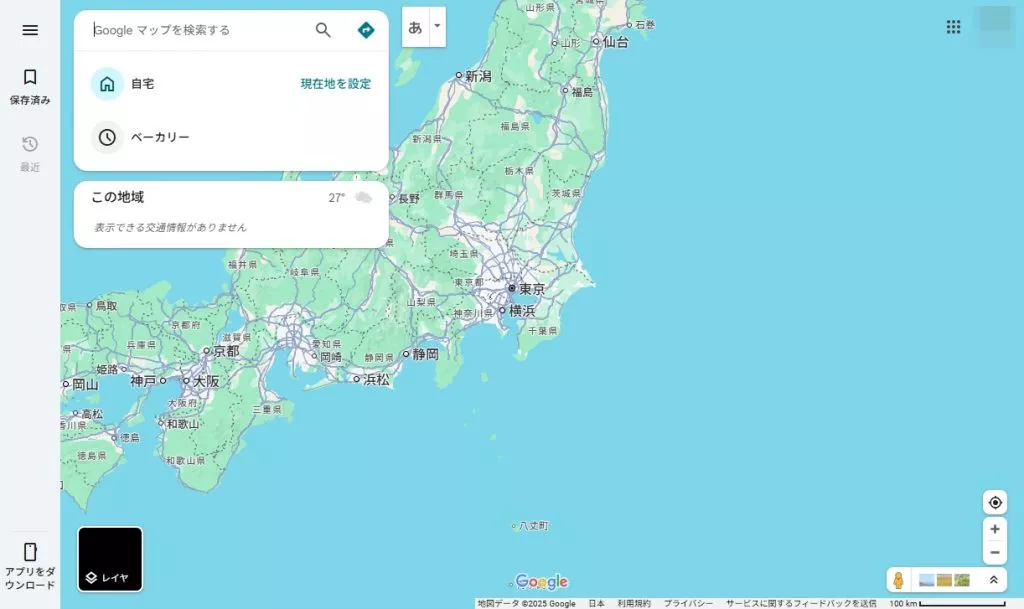Click the 東京 city label on map
Image resolution: width=1024 pixels, height=609 pixels.
coord(531,289)
